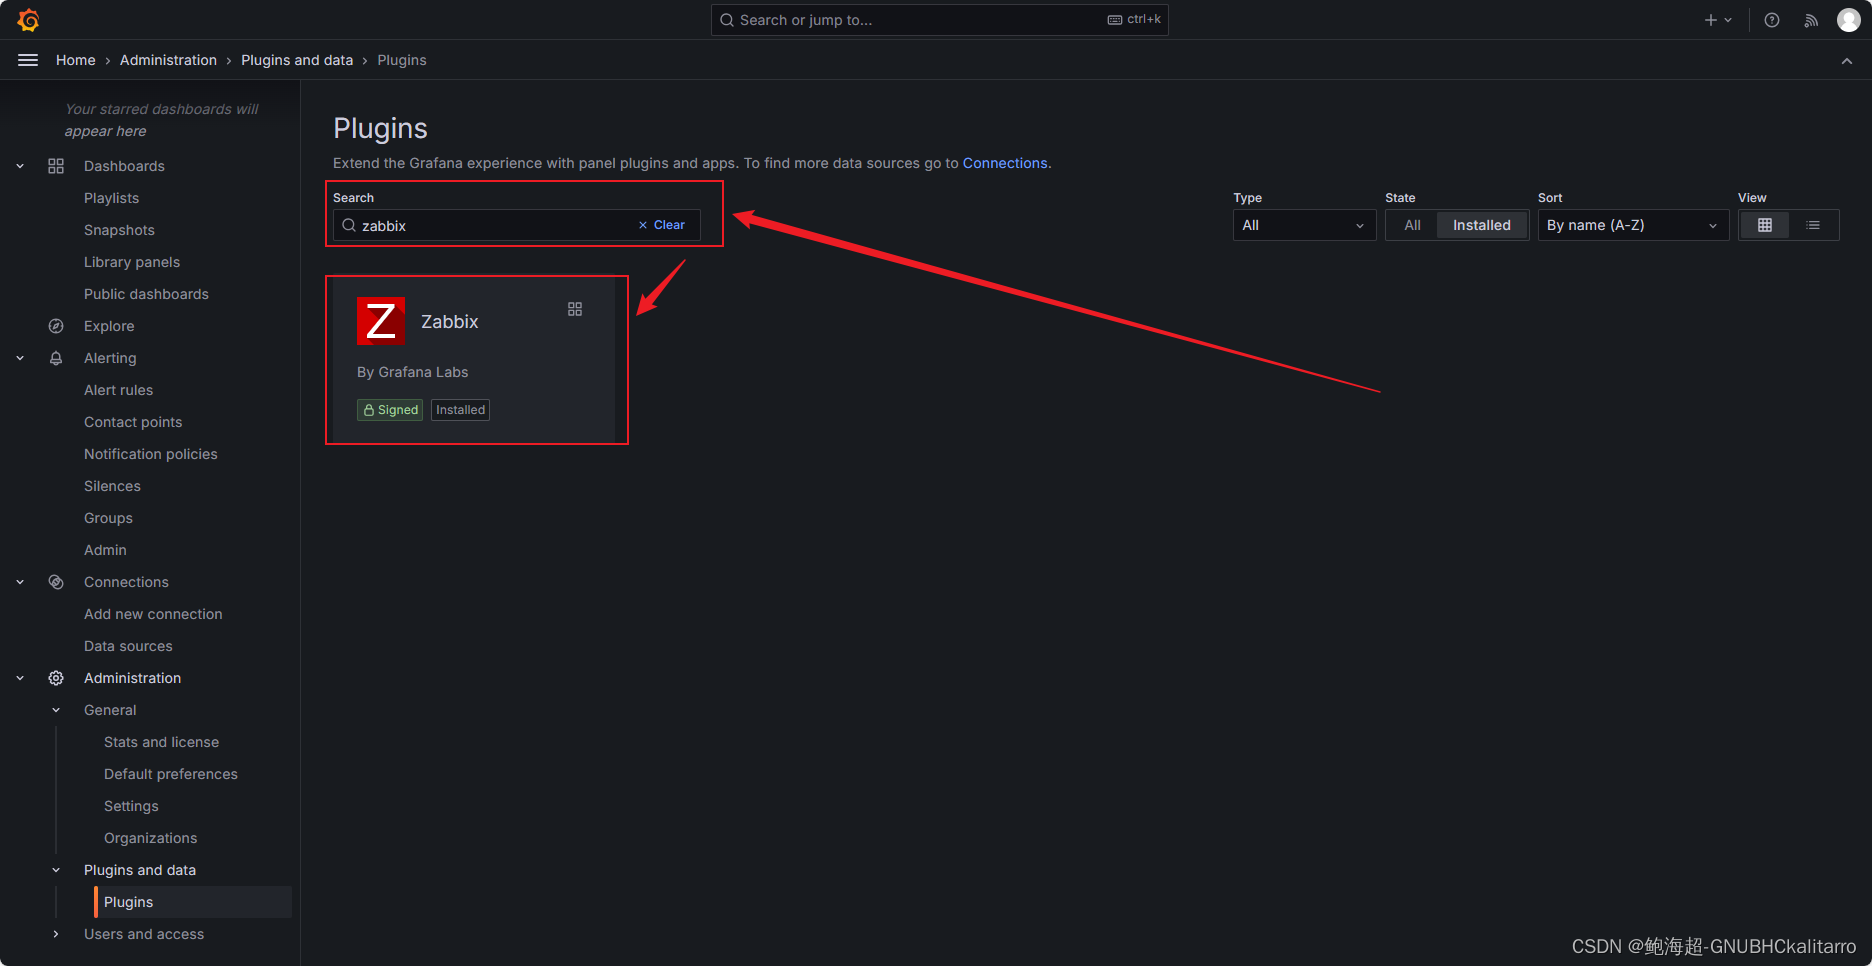Viewport: 1872px width, 966px height.
Task: Open alerting Groups in sidebar
Action: coord(108,518)
